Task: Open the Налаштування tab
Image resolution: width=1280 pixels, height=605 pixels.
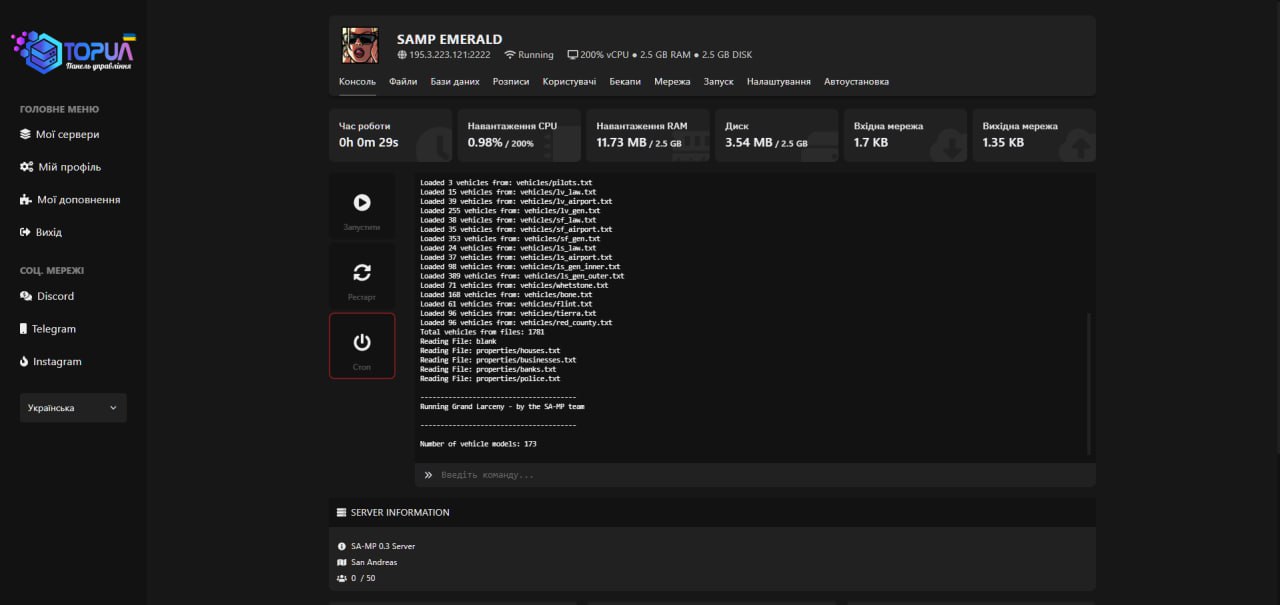Action: 778,82
